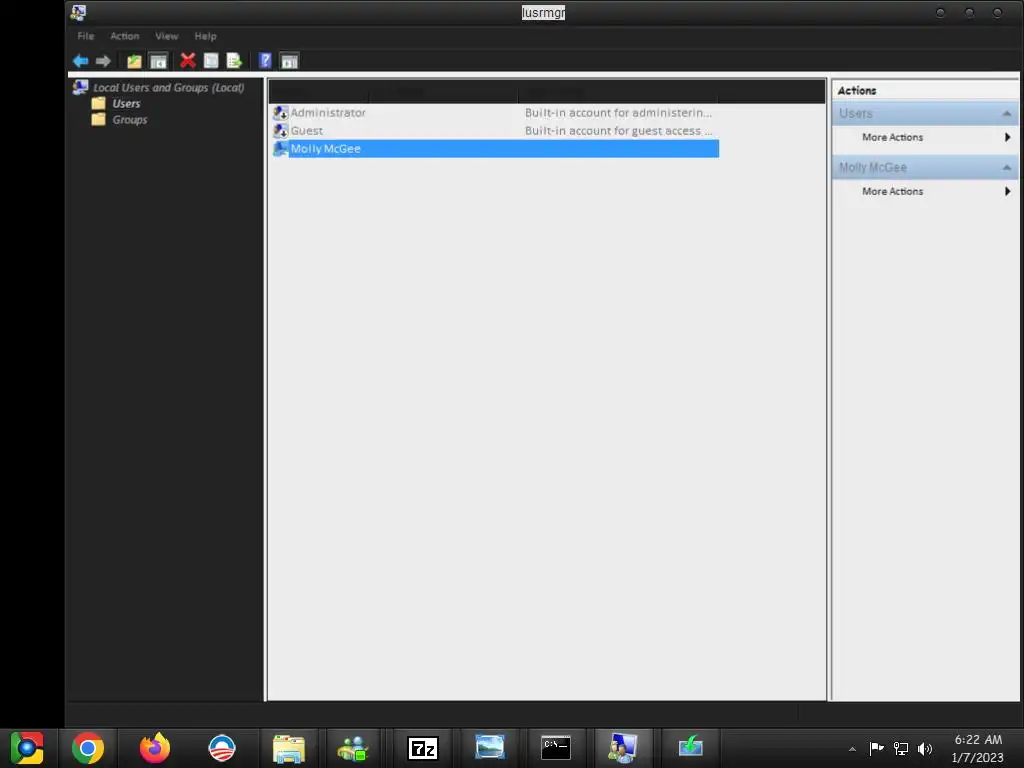Image resolution: width=1024 pixels, height=768 pixels.
Task: Open the File menu
Action: pos(86,36)
